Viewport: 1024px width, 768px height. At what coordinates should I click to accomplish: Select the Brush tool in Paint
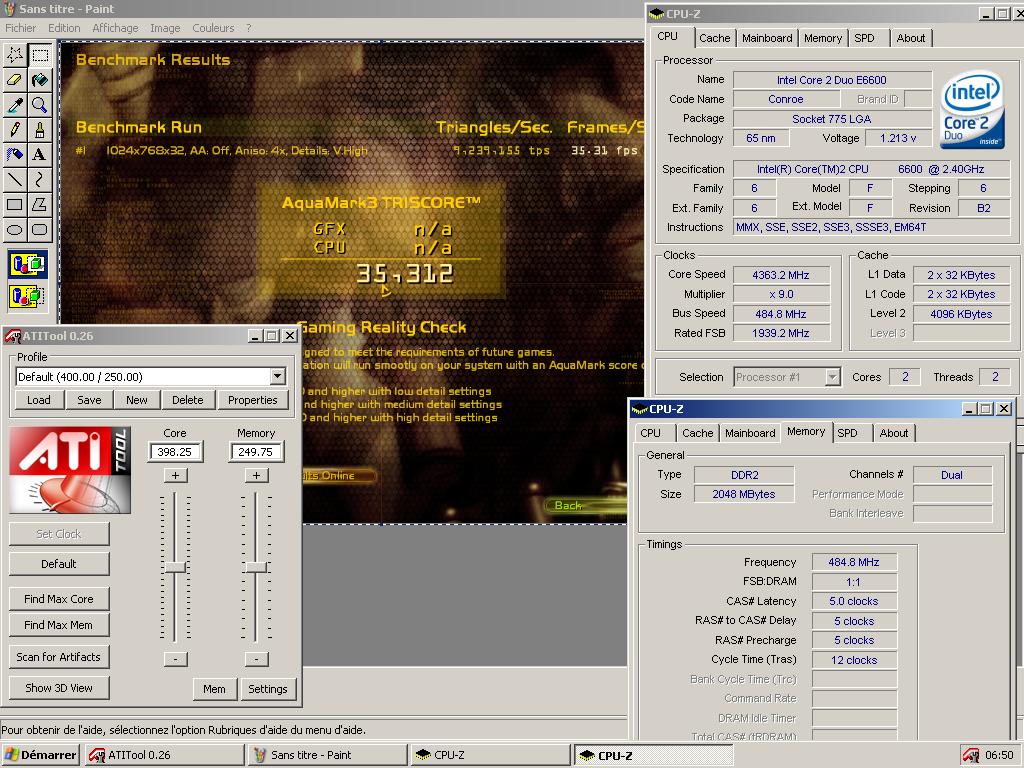coord(40,129)
